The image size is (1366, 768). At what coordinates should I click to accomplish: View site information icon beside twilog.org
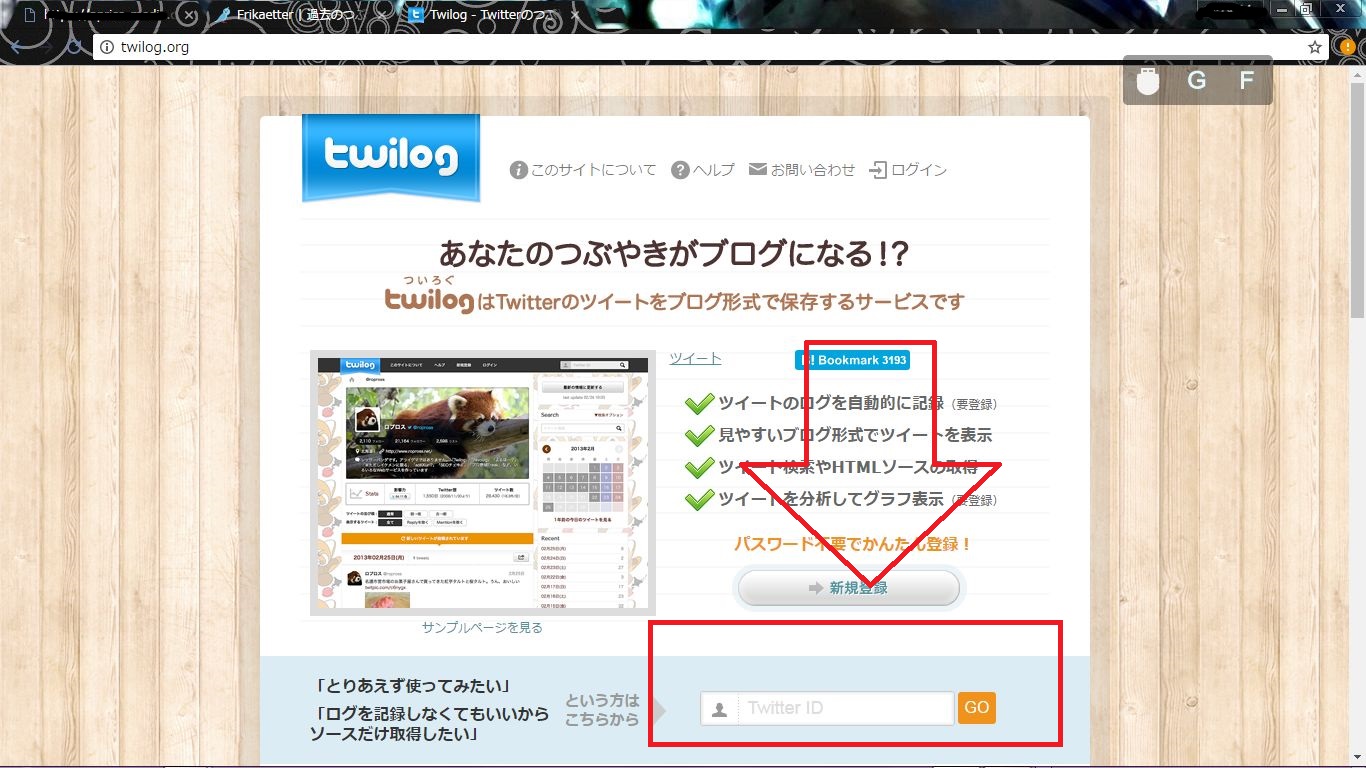107,47
